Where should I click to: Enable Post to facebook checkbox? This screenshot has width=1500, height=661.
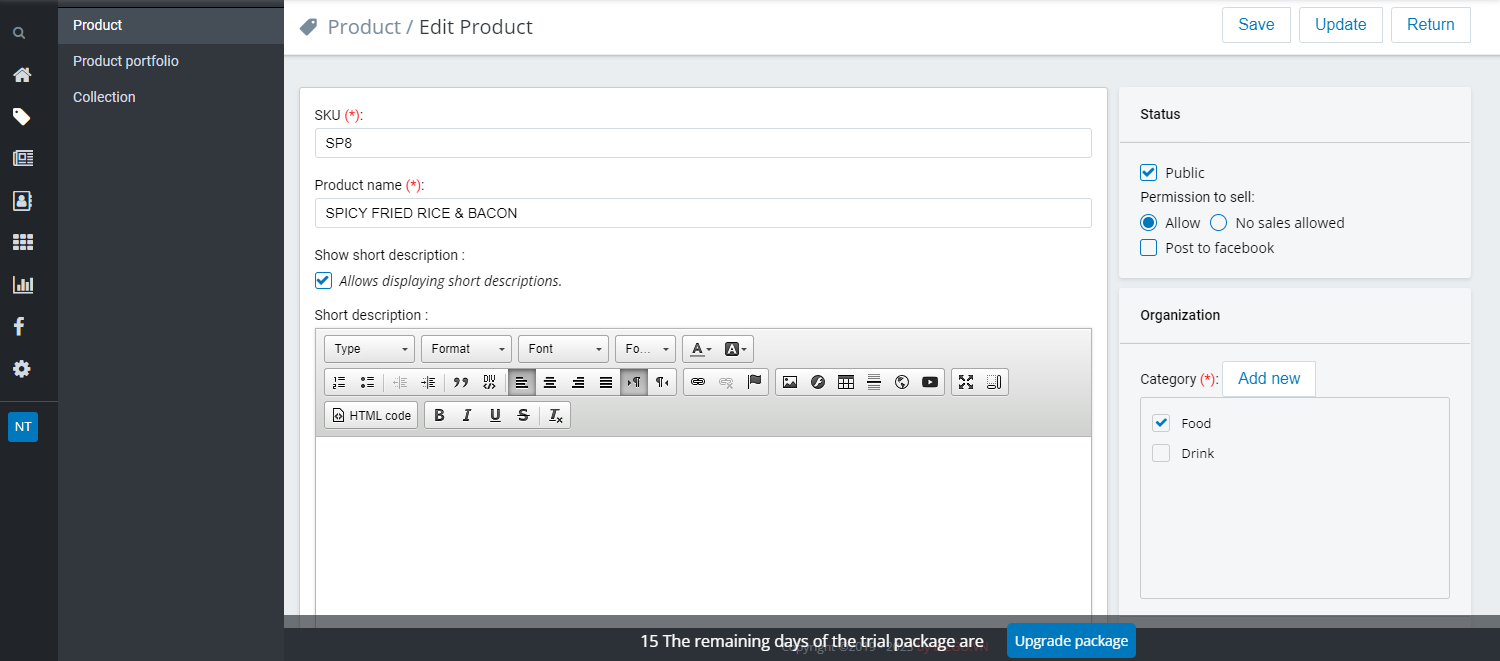[1149, 248]
